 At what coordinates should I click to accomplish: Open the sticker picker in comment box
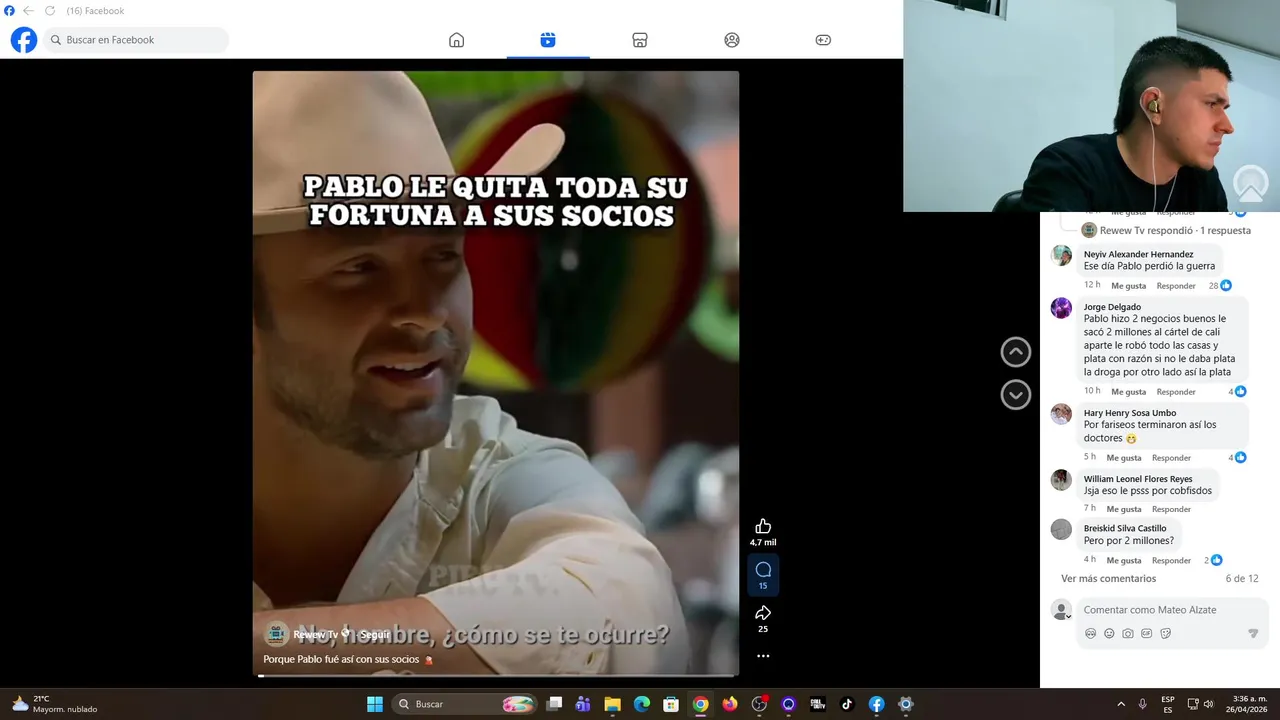1166,633
